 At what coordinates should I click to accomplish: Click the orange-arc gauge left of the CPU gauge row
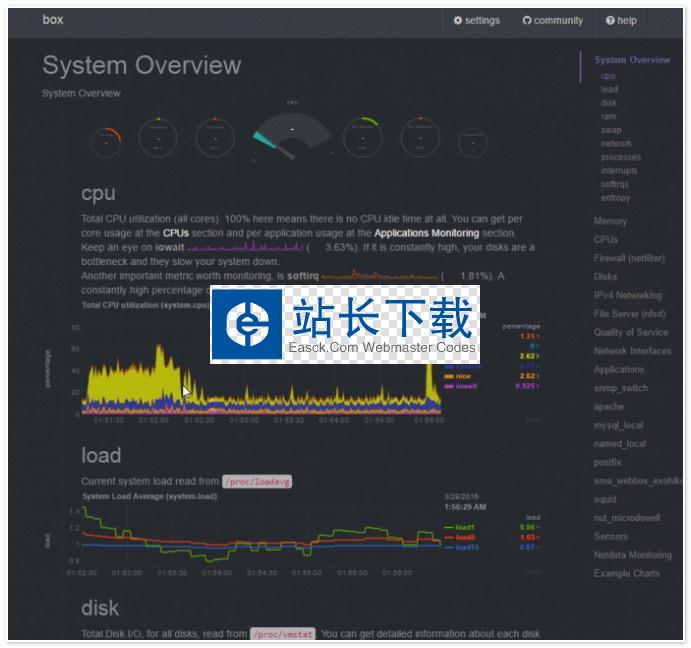(106, 142)
